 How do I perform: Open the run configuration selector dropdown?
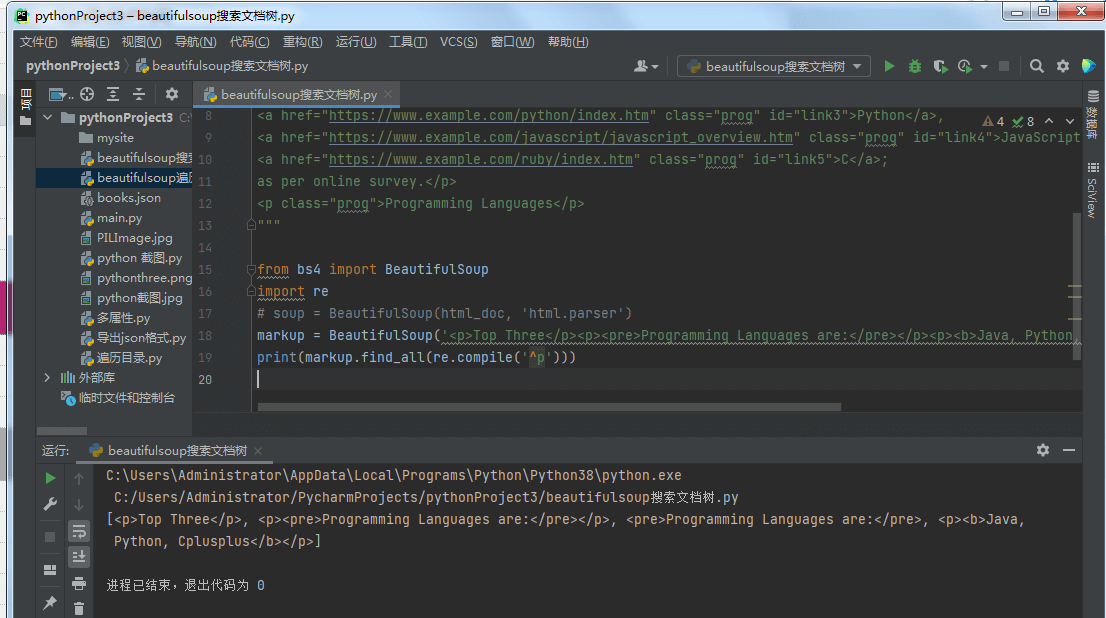774,66
